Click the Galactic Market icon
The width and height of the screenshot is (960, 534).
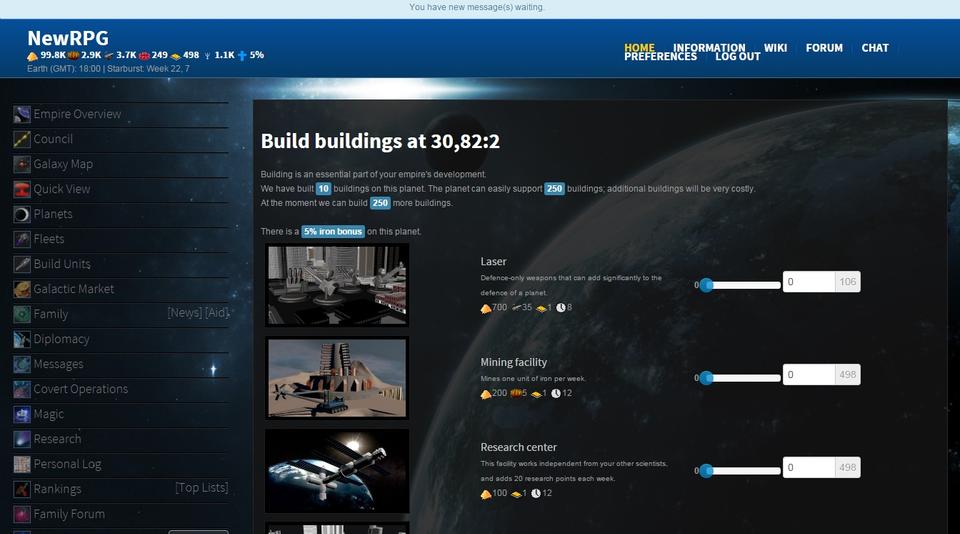(x=22, y=289)
